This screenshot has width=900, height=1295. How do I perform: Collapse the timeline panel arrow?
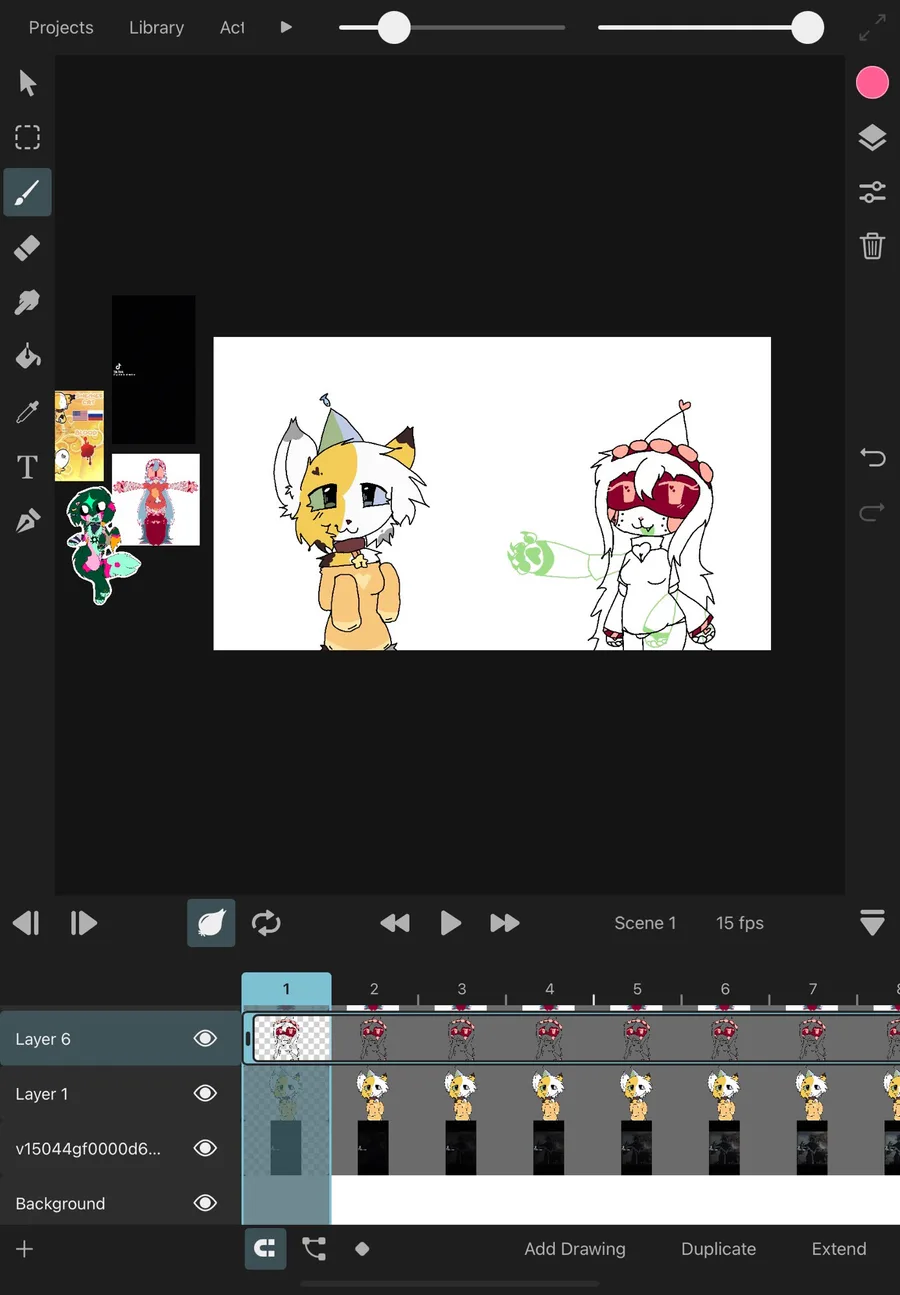point(872,923)
